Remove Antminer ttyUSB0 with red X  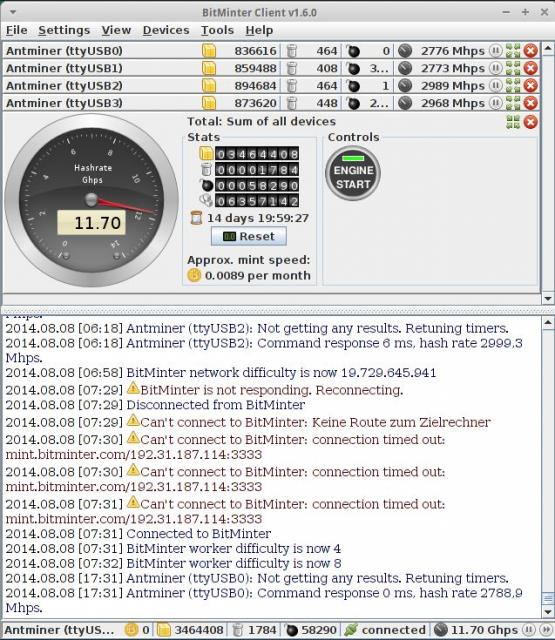pos(531,51)
